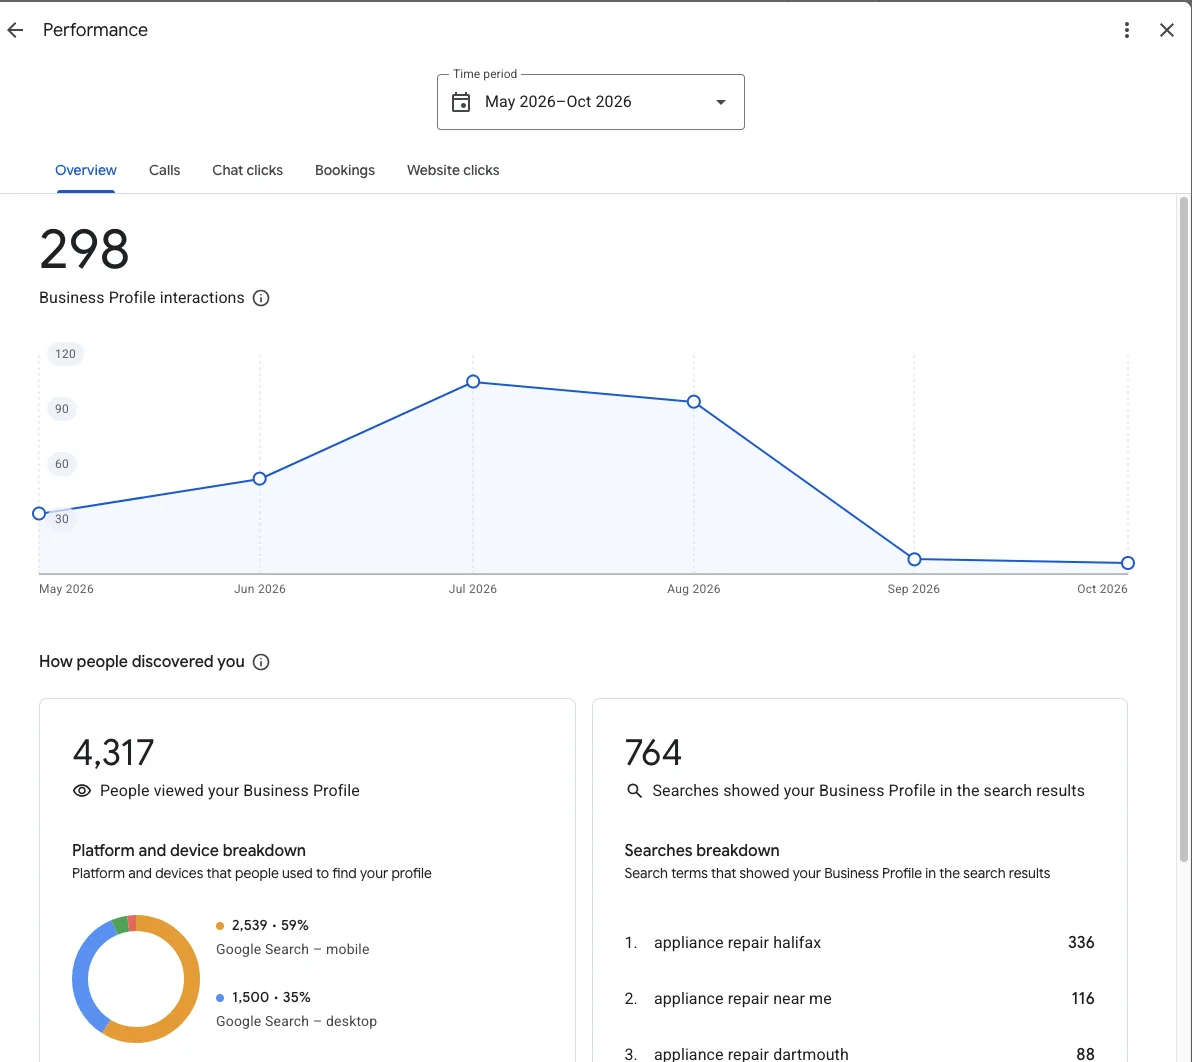1192x1062 pixels.
Task: Select the Sep 2026 data point on chart
Action: click(x=915, y=560)
